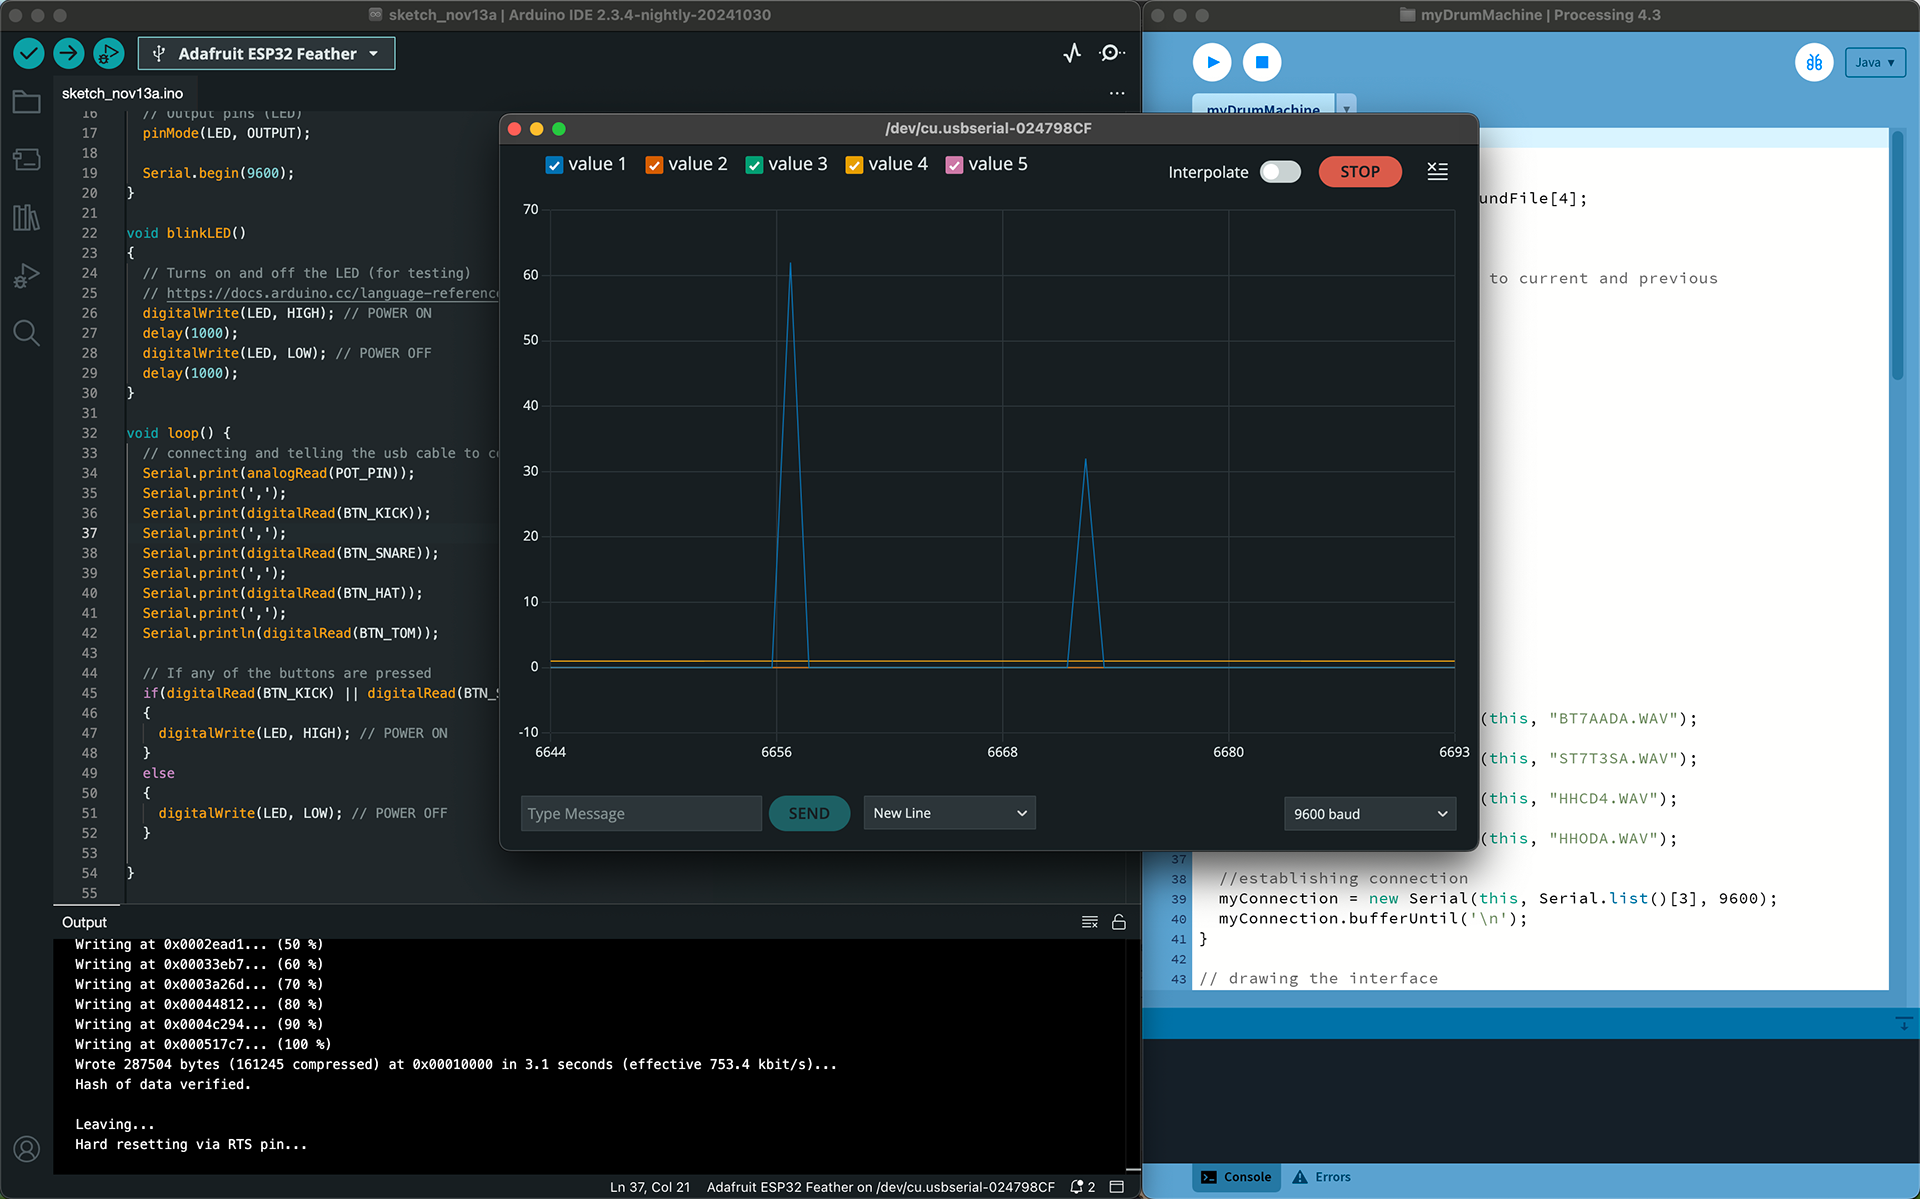Click the tall blue spike peak in the plot
Image resolution: width=1920 pixels, height=1199 pixels.
pyautogui.click(x=790, y=264)
